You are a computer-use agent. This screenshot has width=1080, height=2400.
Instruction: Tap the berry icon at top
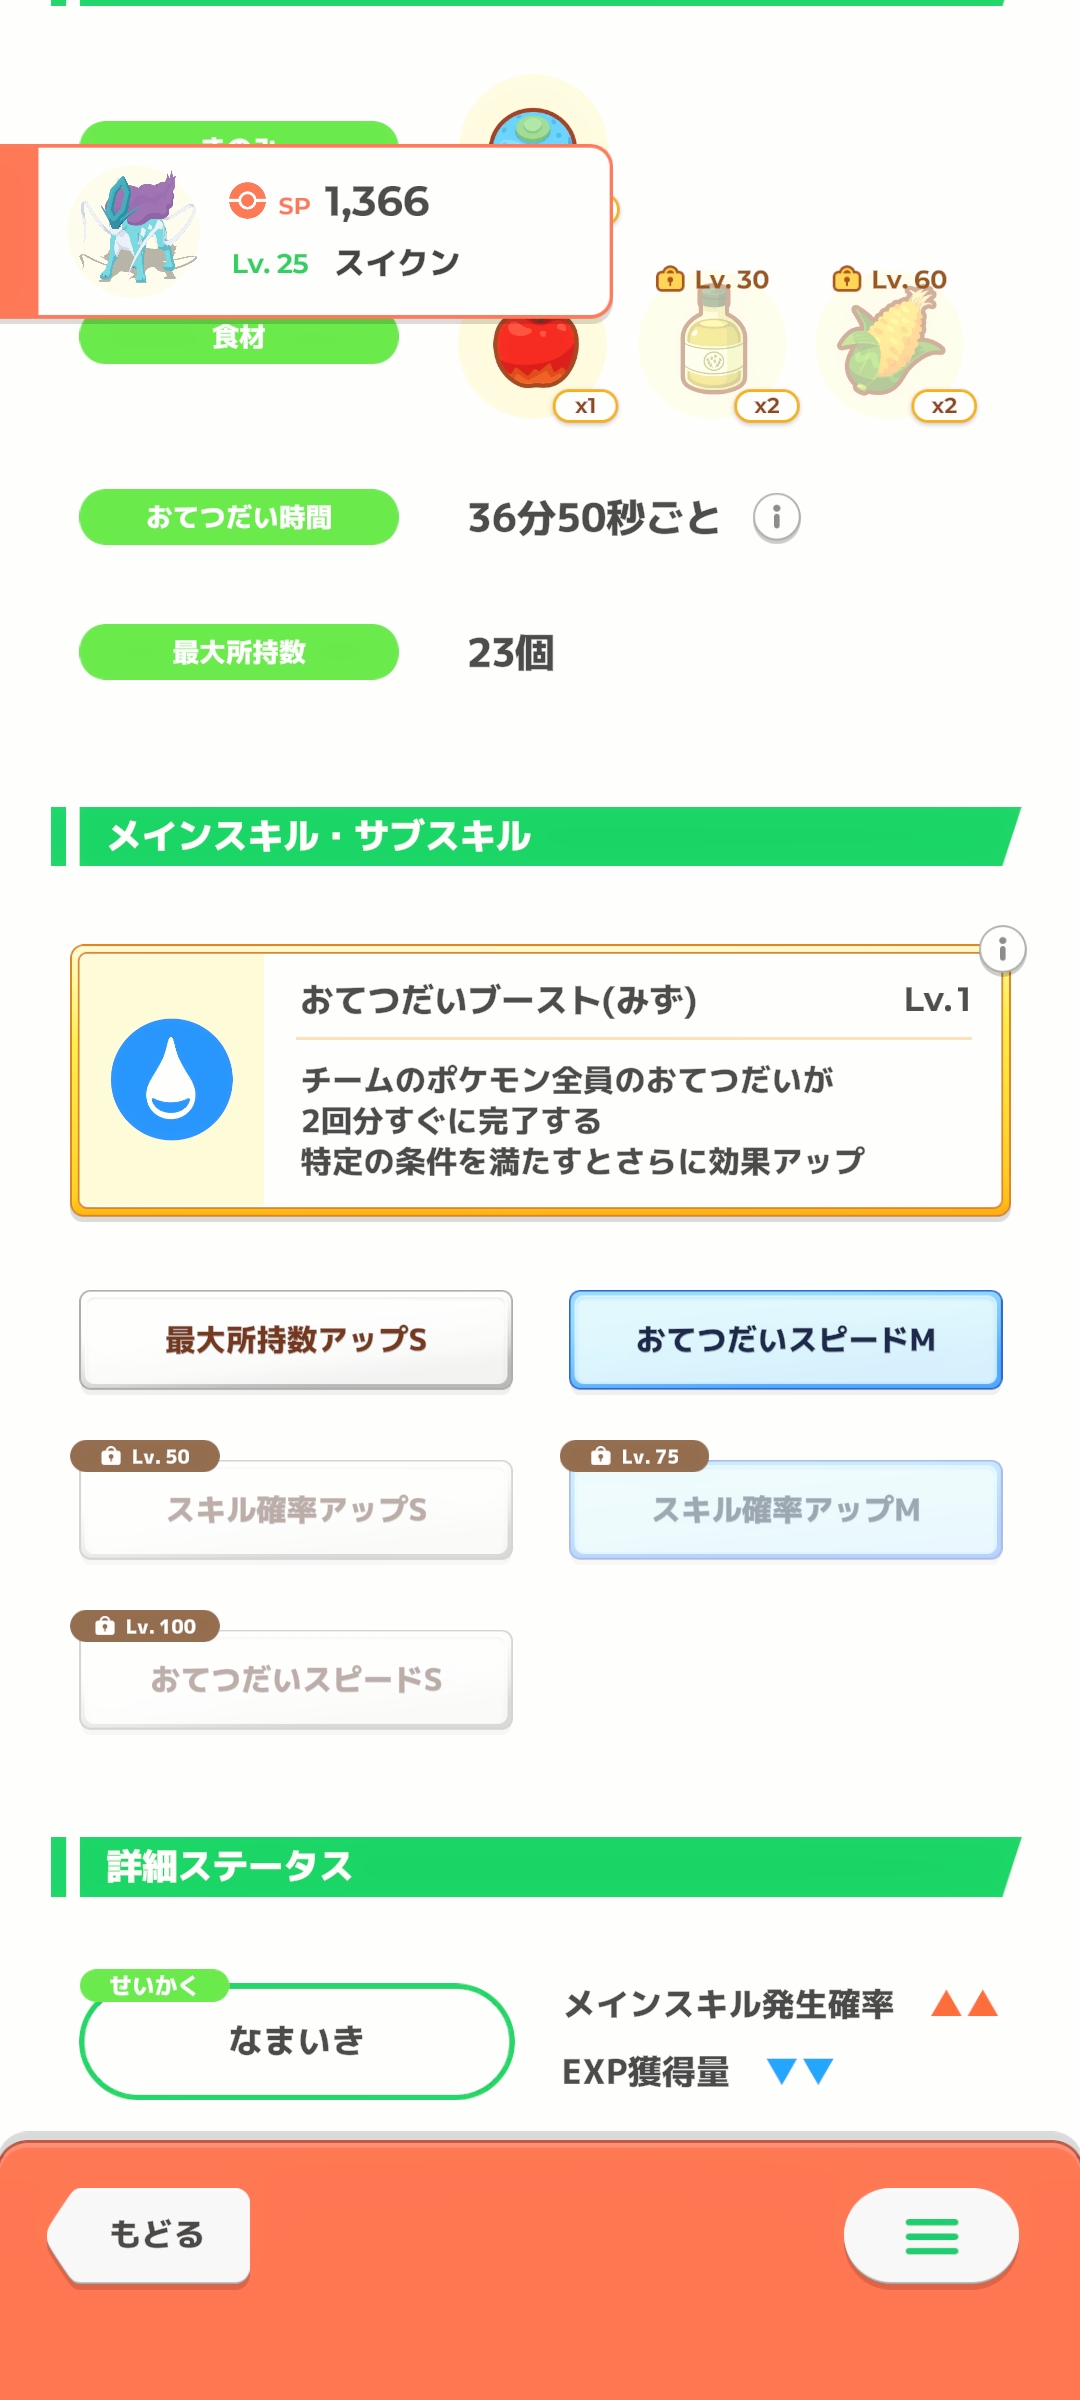coord(535,122)
